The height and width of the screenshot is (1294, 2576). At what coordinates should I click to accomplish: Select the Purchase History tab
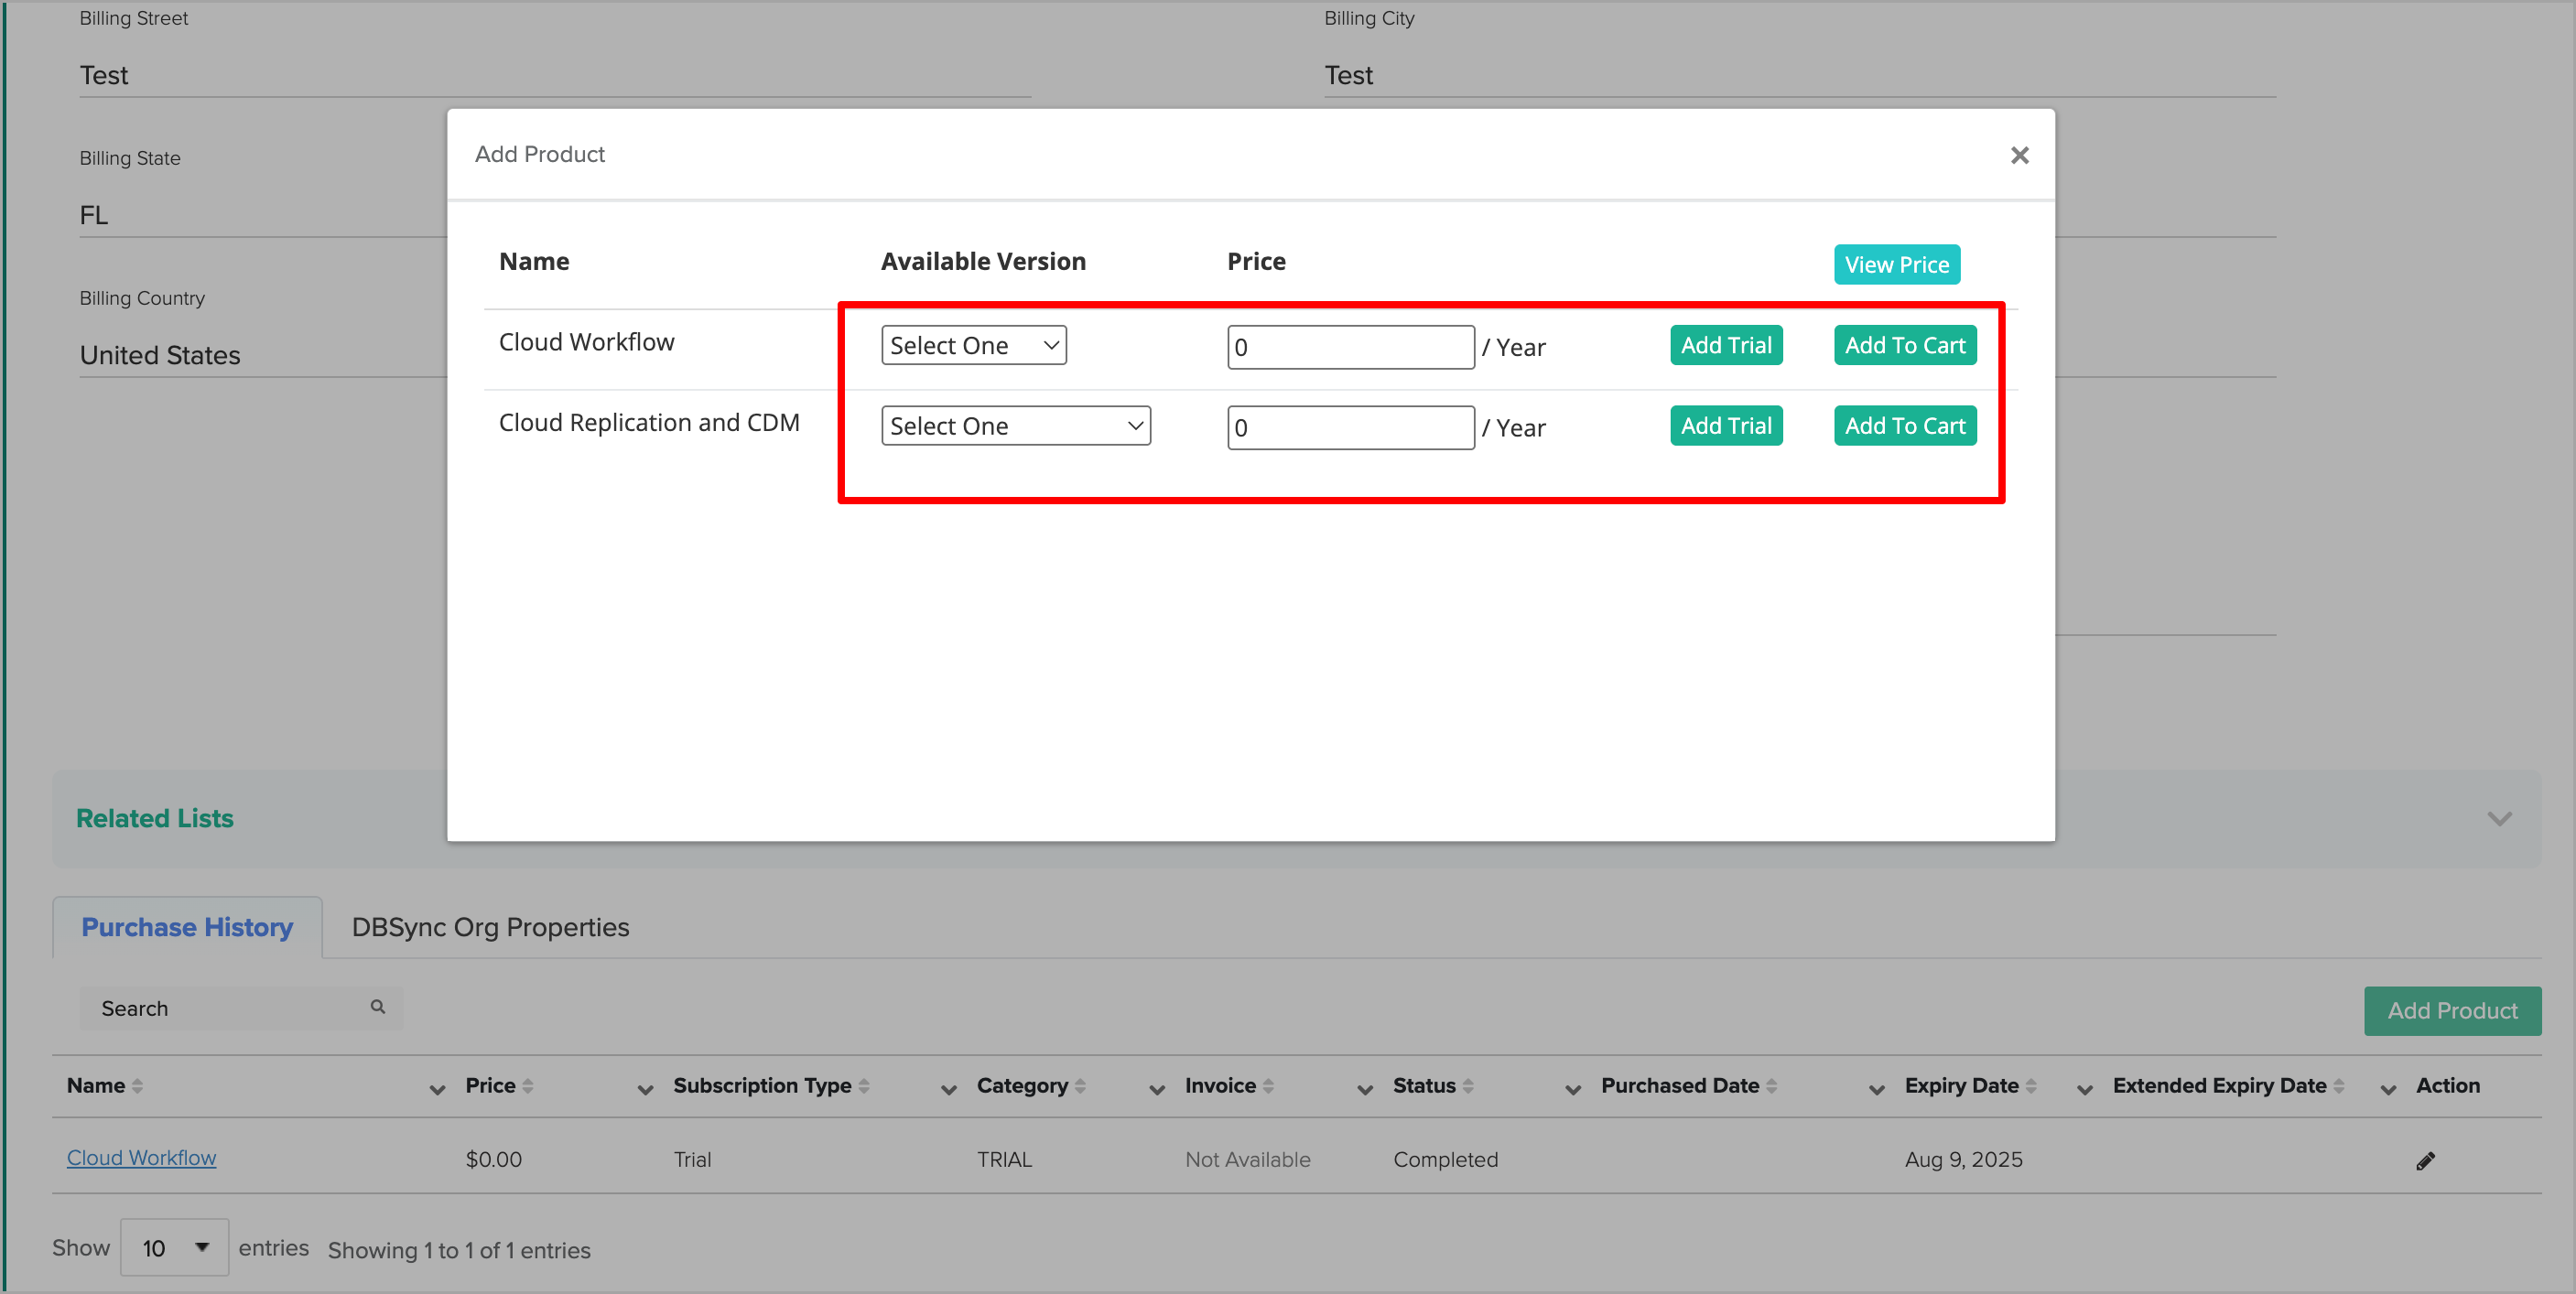(187, 927)
